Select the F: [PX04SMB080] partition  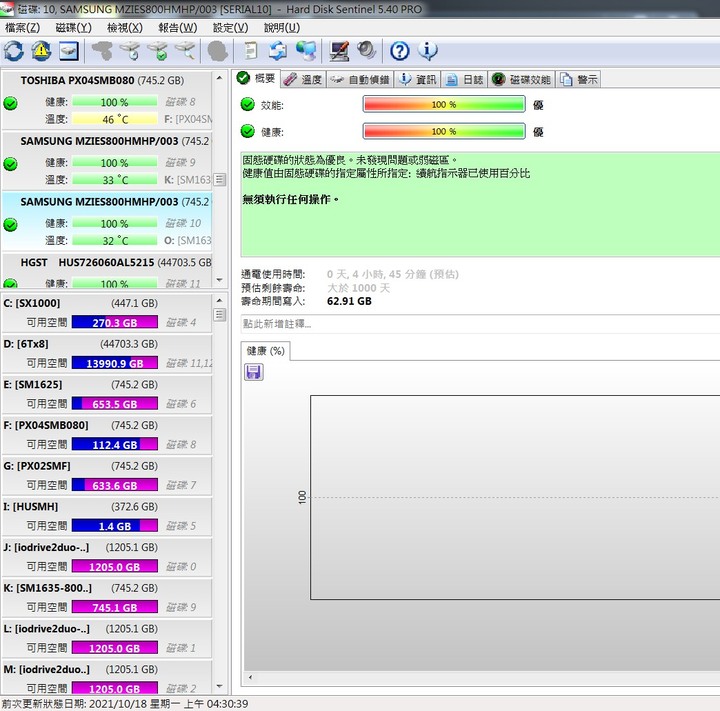point(107,435)
